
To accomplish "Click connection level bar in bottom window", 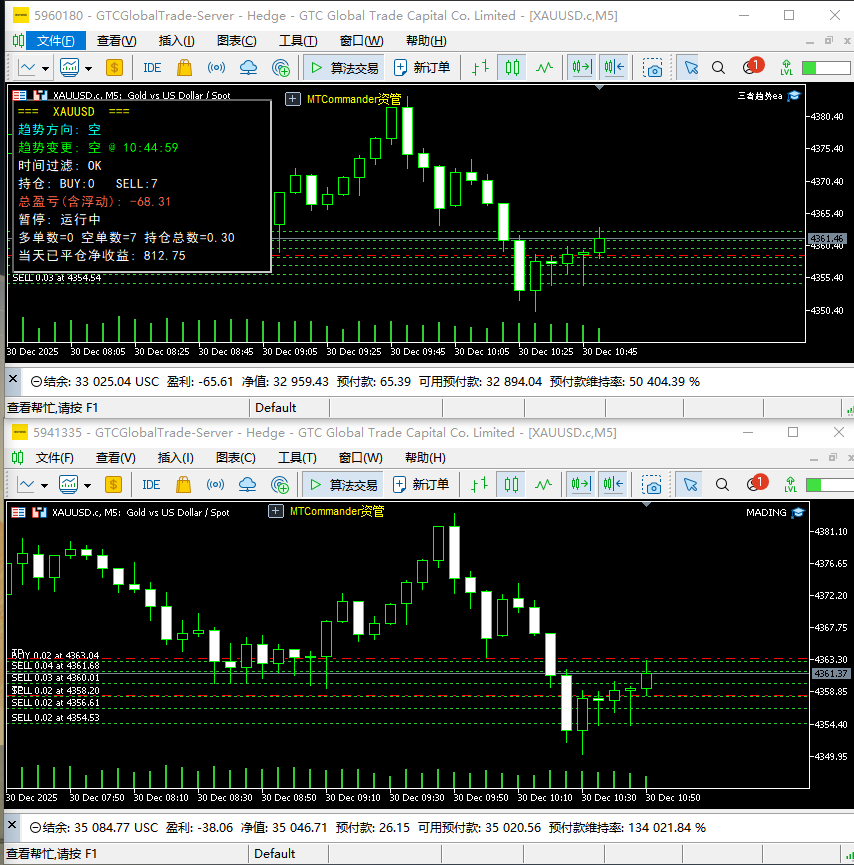I will tap(830, 485).
